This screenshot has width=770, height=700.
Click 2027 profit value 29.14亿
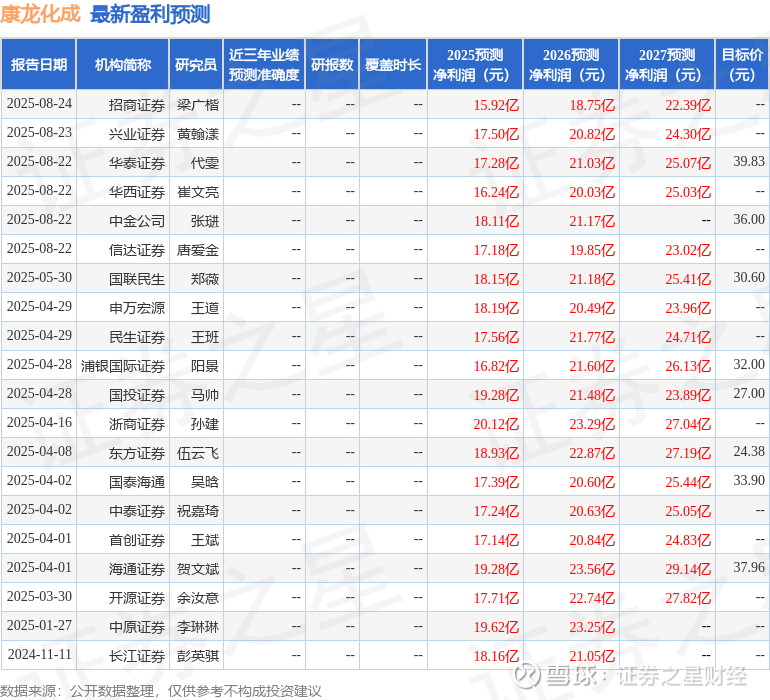(x=688, y=569)
